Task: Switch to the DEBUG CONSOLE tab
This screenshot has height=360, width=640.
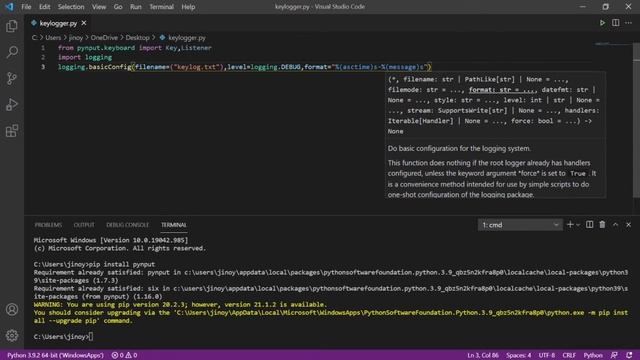Action: click(128, 225)
